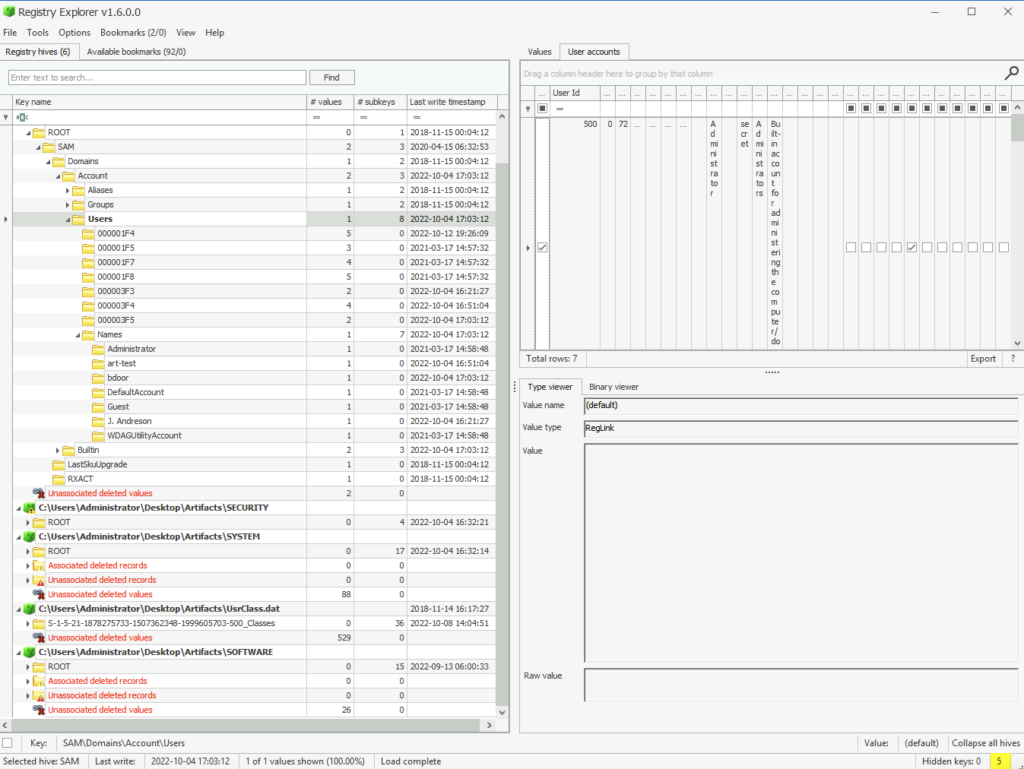Click the folder icon beside 000003F5 key

point(88,321)
